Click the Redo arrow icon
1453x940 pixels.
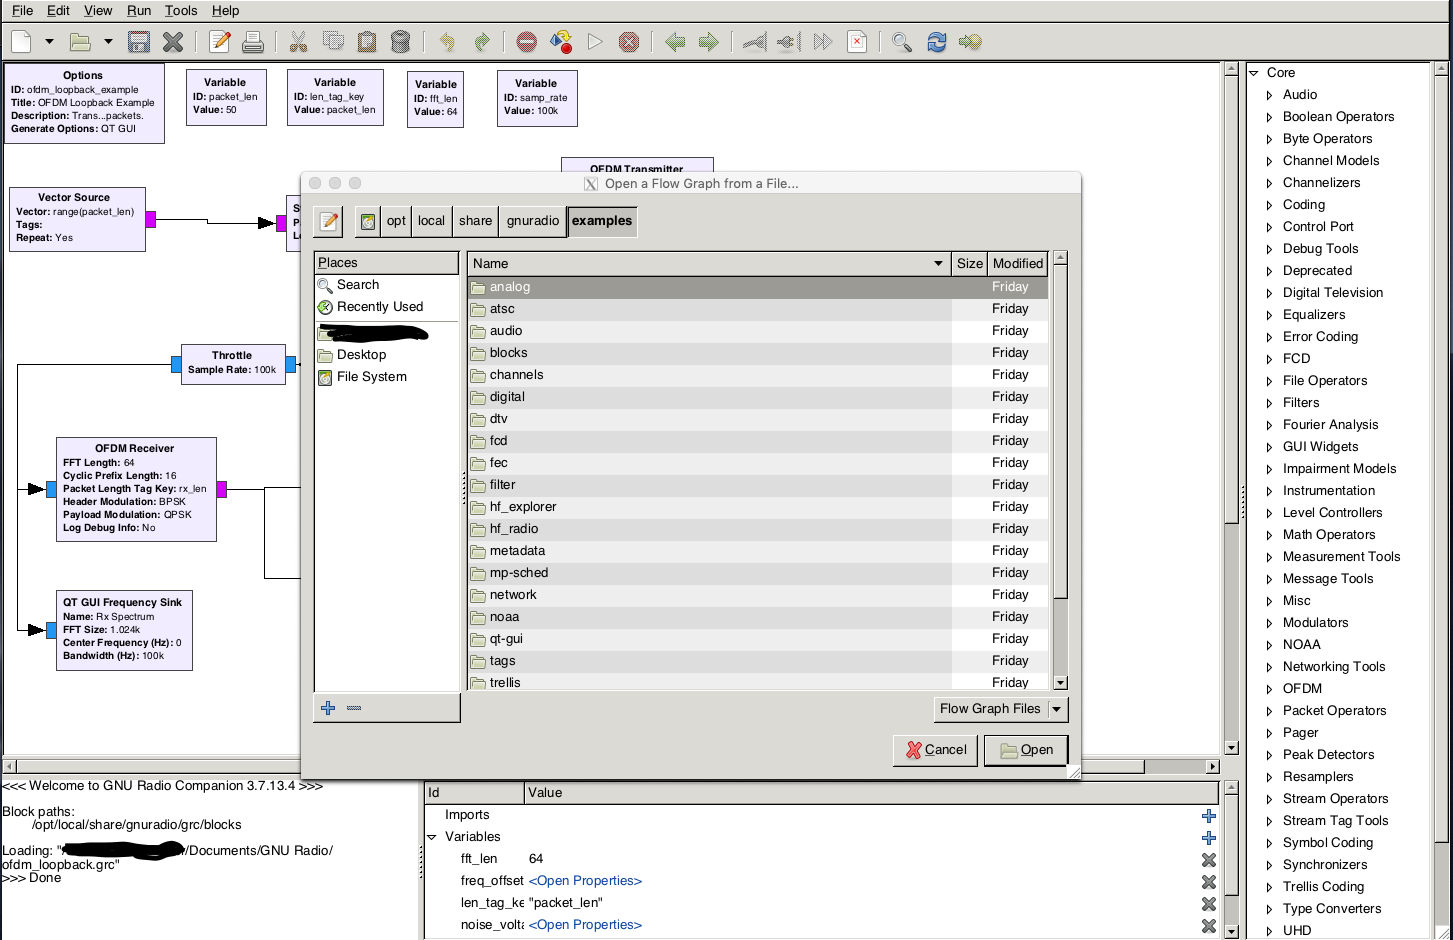[x=481, y=42]
